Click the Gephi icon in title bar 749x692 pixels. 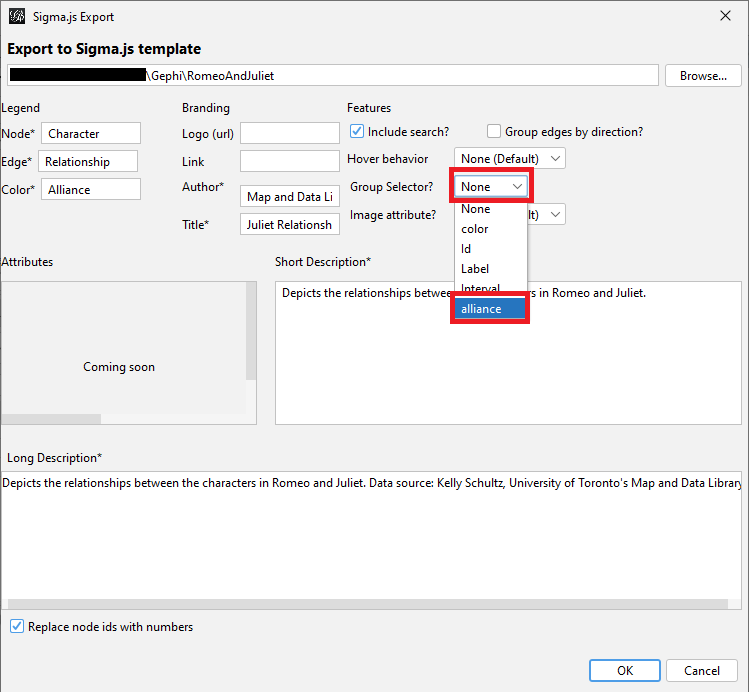point(17,16)
